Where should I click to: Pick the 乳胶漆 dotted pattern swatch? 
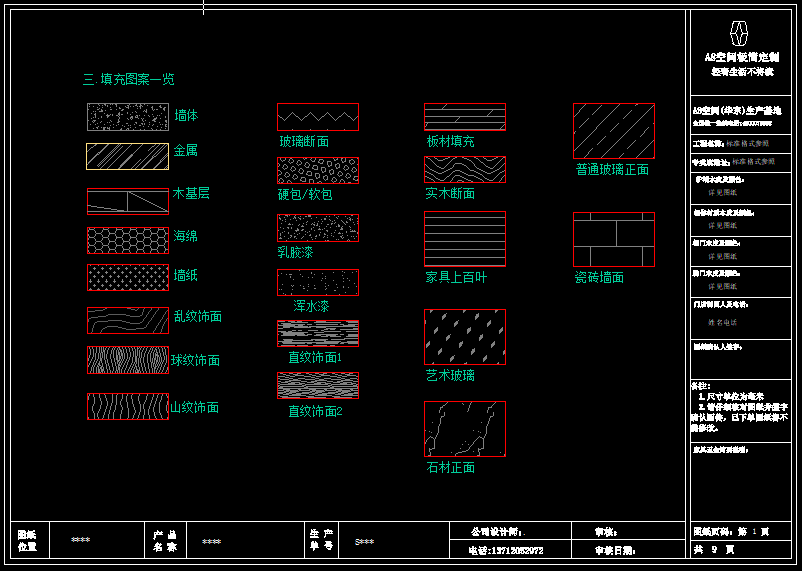pyautogui.click(x=317, y=227)
